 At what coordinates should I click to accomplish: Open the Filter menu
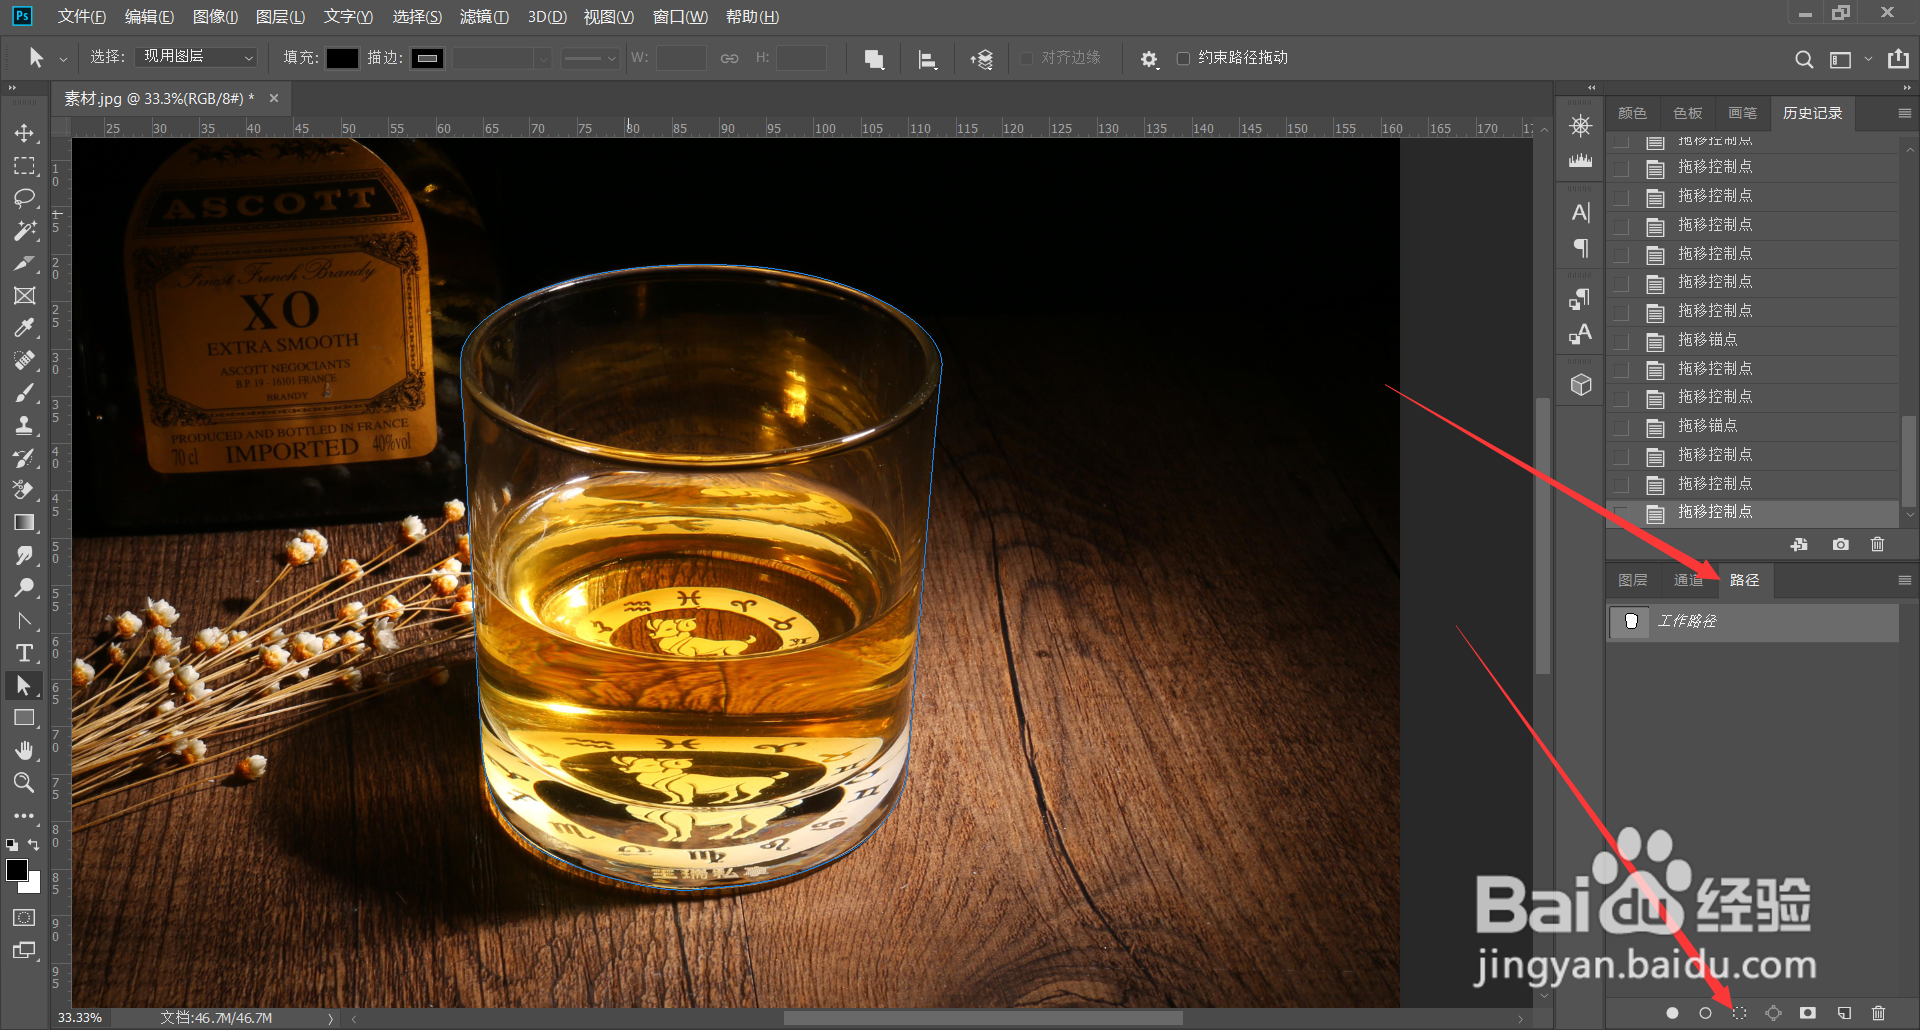(x=484, y=17)
